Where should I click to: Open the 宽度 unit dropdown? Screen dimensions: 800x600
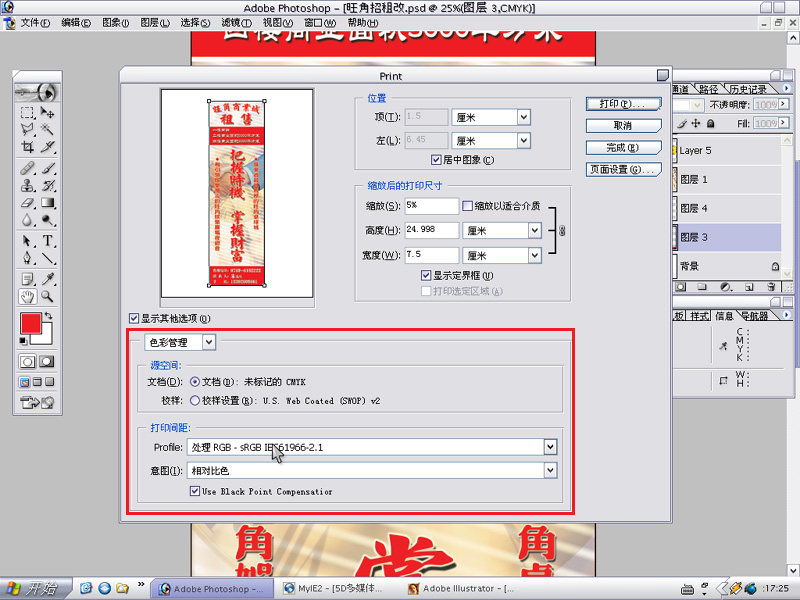pyautogui.click(x=534, y=255)
